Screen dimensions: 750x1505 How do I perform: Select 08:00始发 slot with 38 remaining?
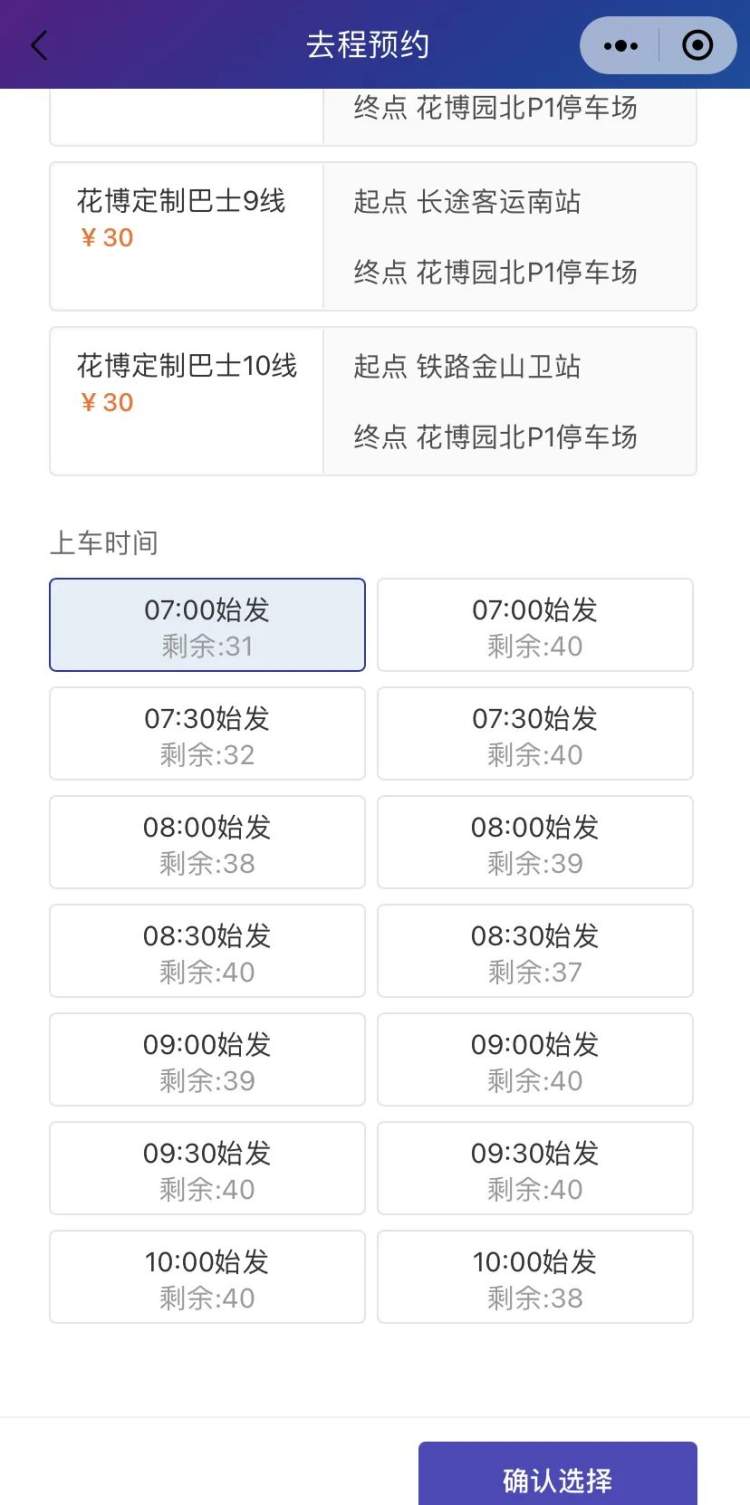pos(207,843)
